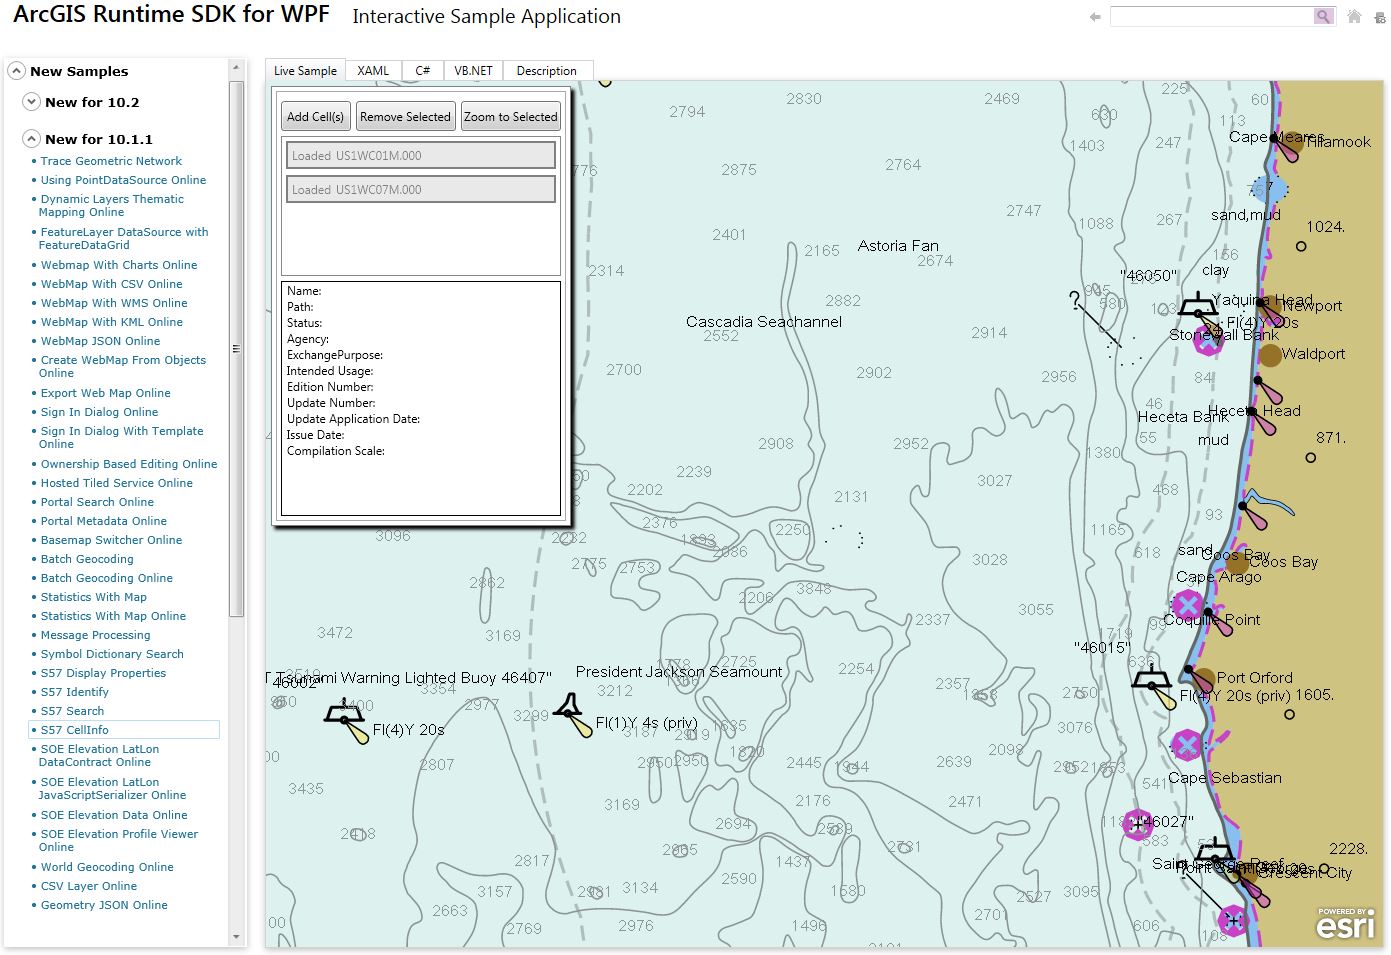1391x955 pixels.
Task: Open Portal Search Online sample
Action: 97,502
